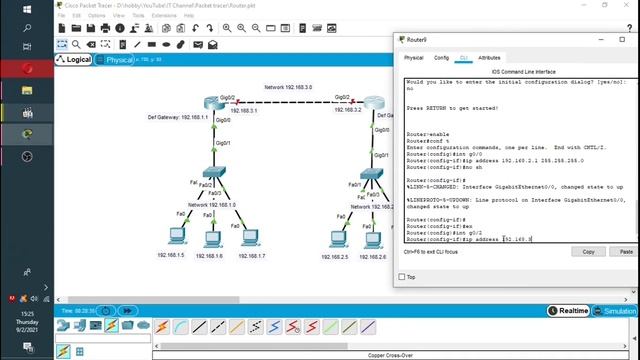
Task: Pick the blue Coaxial cable
Action: click(274, 327)
